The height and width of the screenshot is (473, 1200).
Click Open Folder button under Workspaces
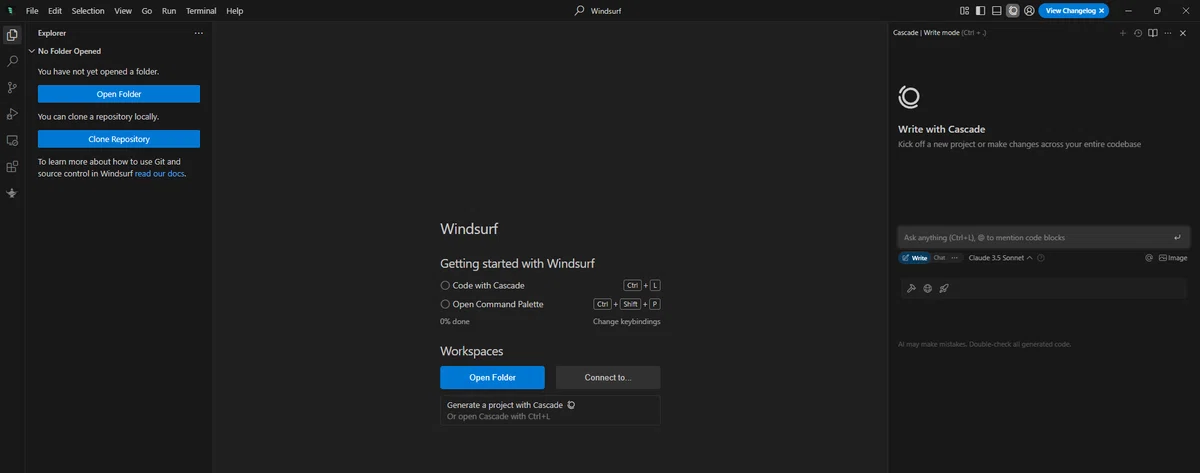point(492,377)
